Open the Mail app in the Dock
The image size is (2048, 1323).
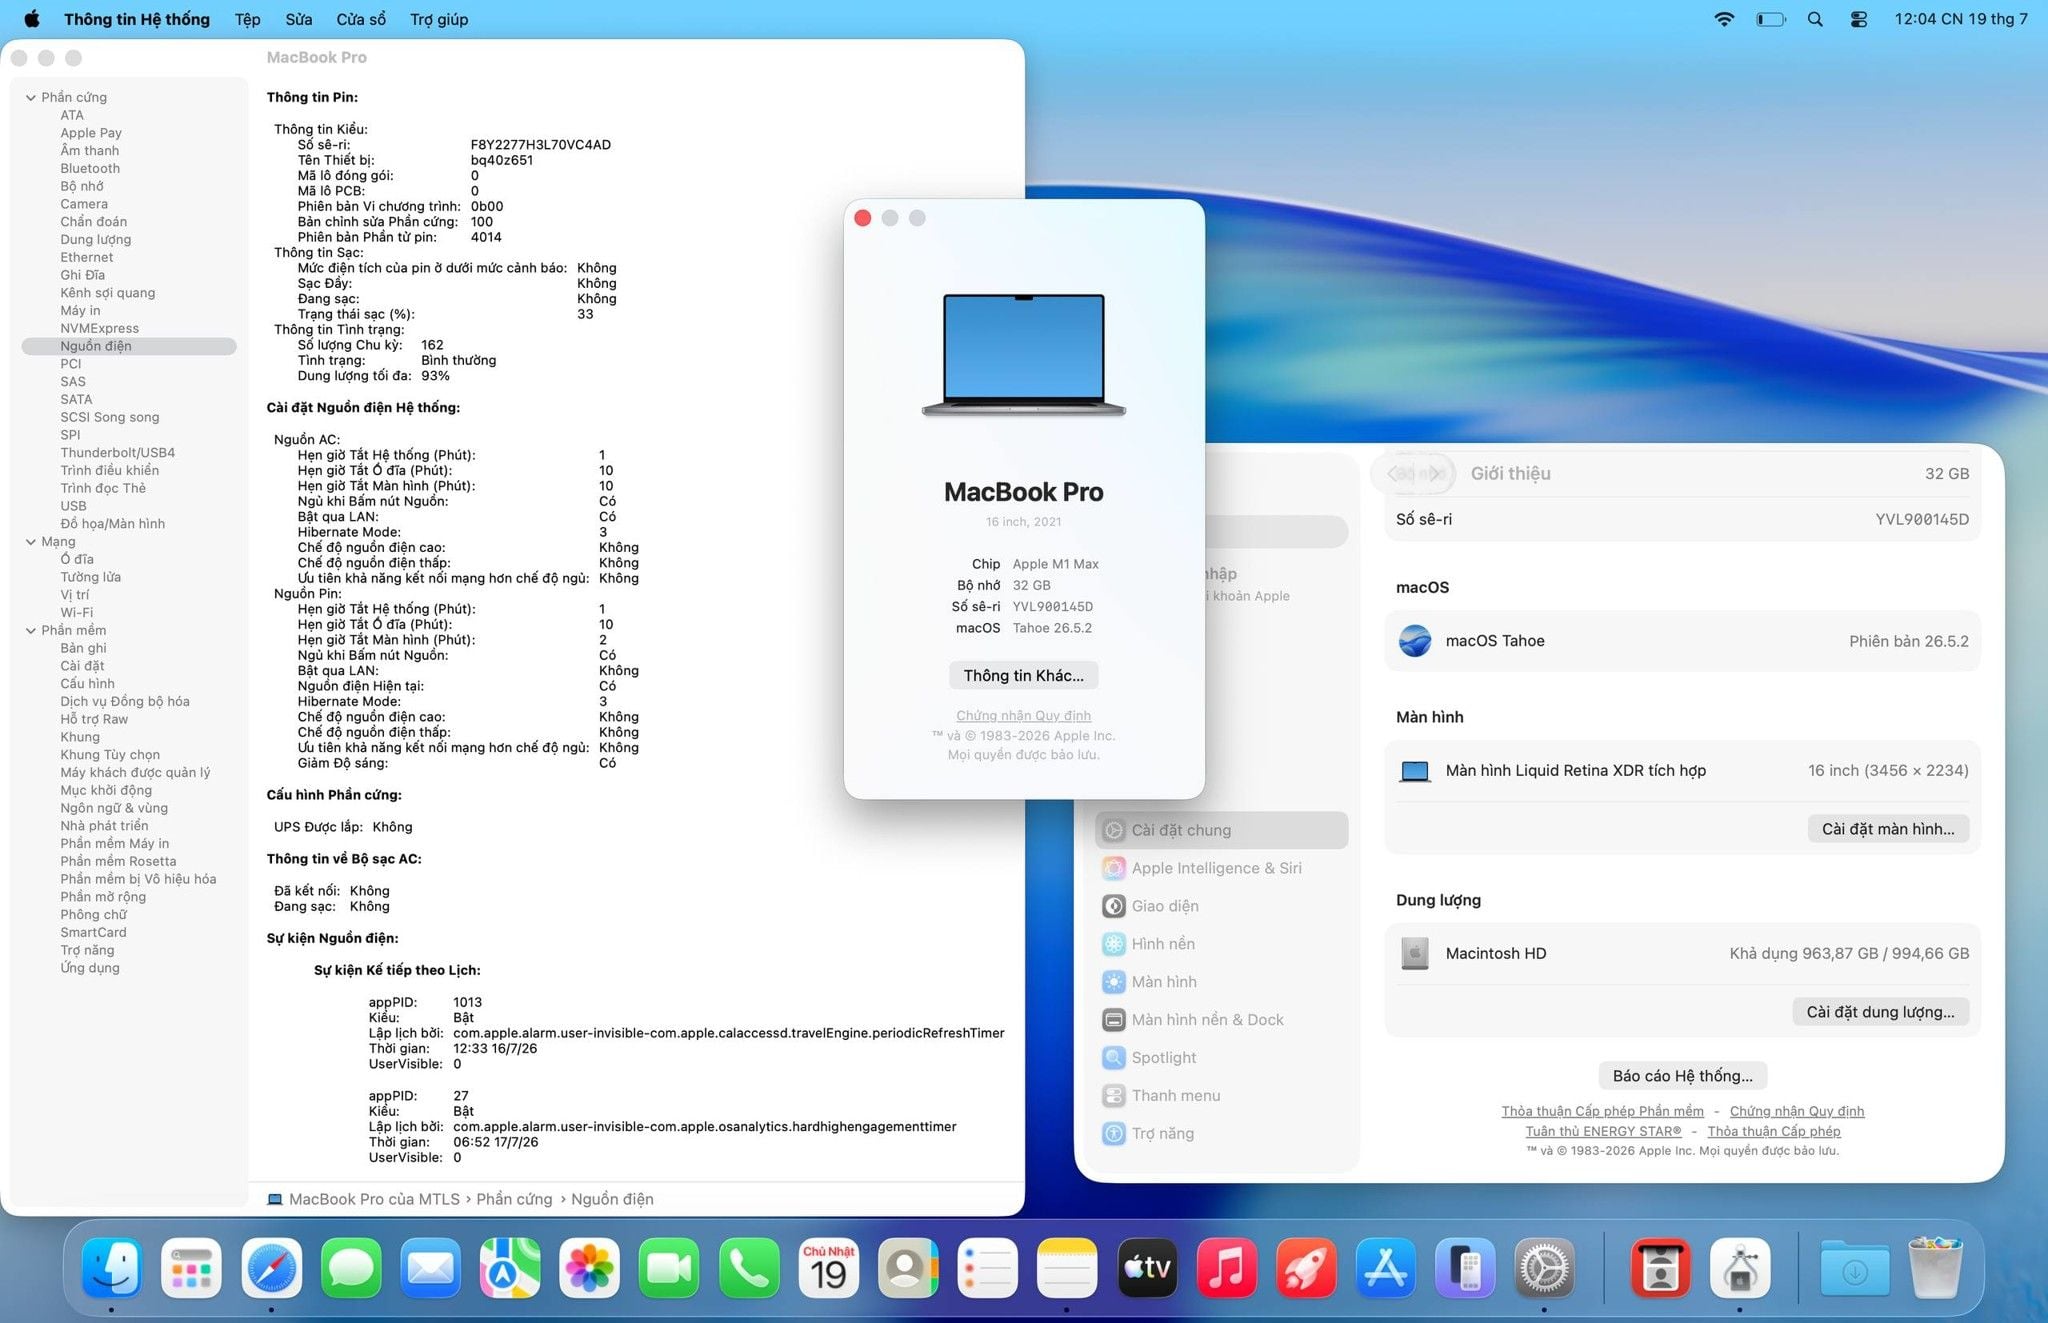click(430, 1267)
